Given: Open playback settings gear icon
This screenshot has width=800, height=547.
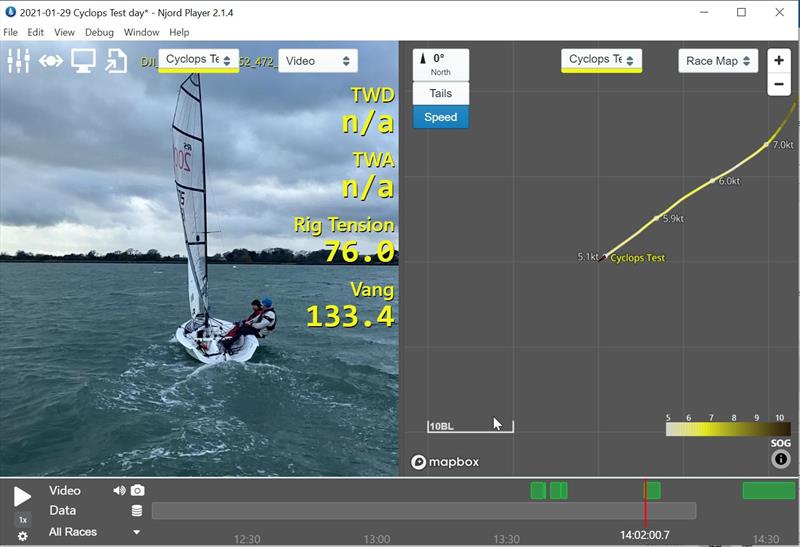Looking at the screenshot, I should coord(22,536).
